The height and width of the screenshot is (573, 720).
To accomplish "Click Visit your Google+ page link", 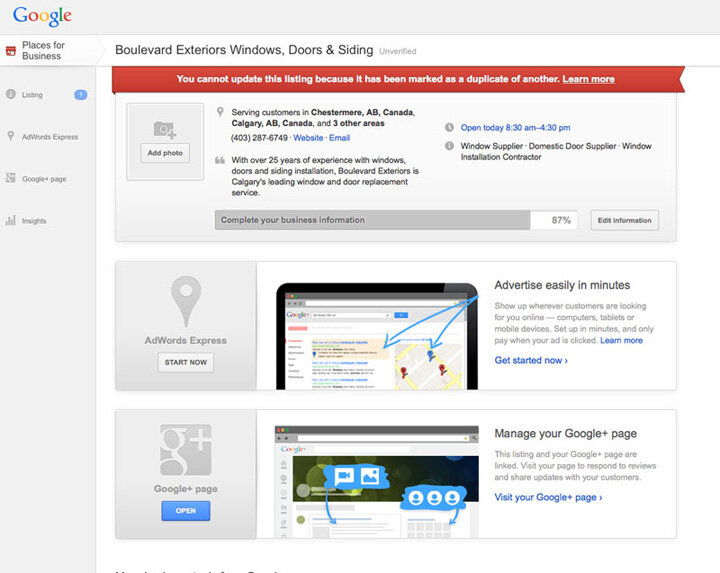I will (x=548, y=497).
